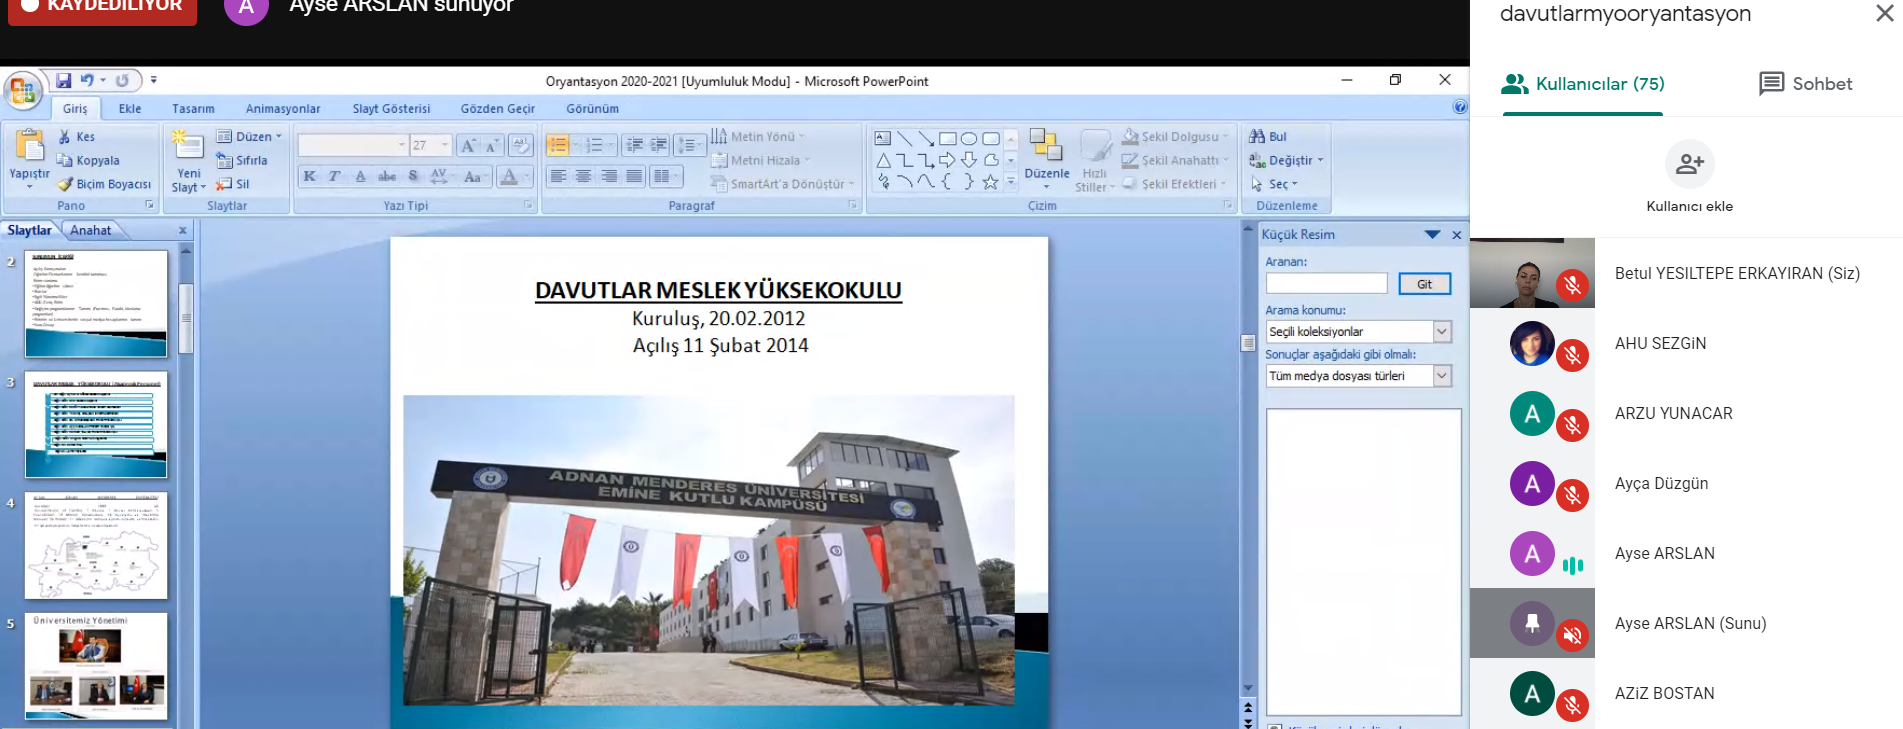Toggle bold (K) formatting
The width and height of the screenshot is (1903, 729).
310,176
